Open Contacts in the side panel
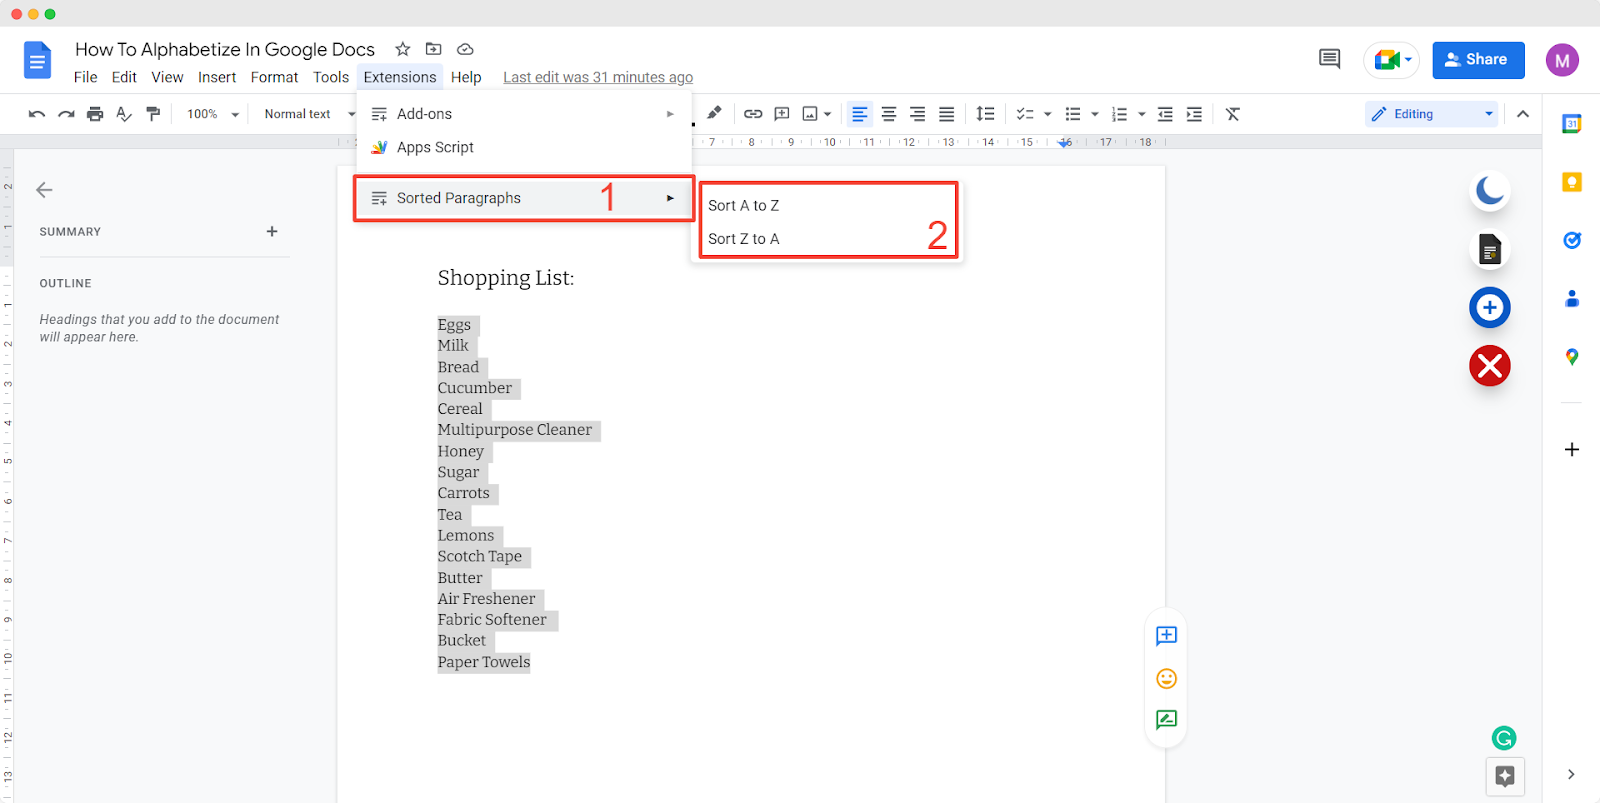The width and height of the screenshot is (1600, 803). (x=1572, y=298)
